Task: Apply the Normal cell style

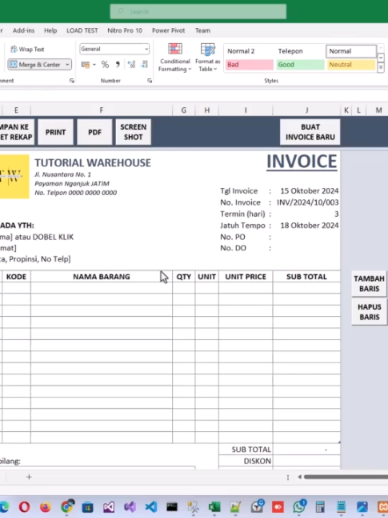Action: [351, 51]
